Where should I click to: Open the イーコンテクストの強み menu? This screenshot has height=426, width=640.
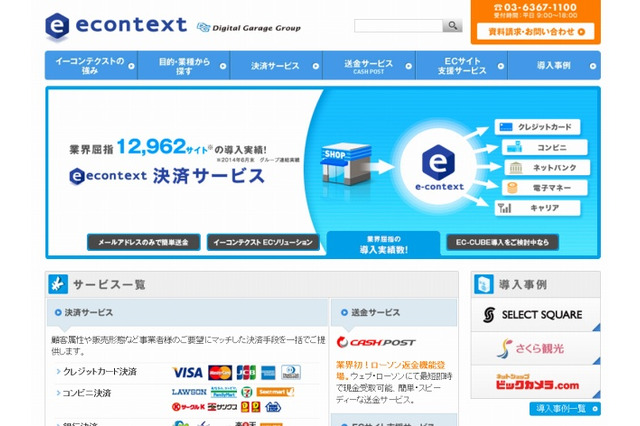(x=91, y=65)
